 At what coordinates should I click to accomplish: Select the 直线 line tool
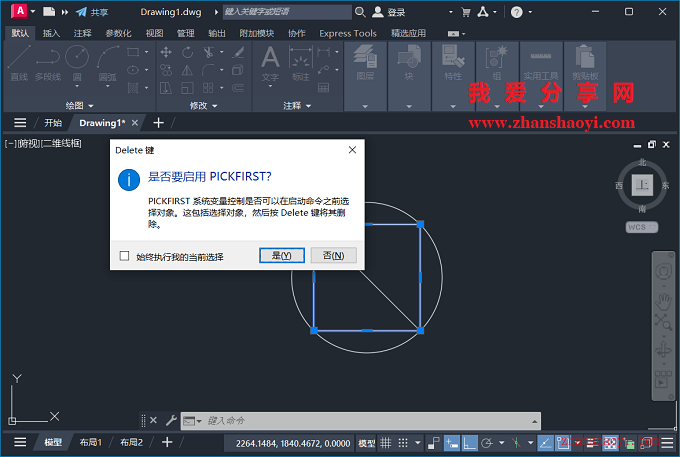[x=19, y=63]
